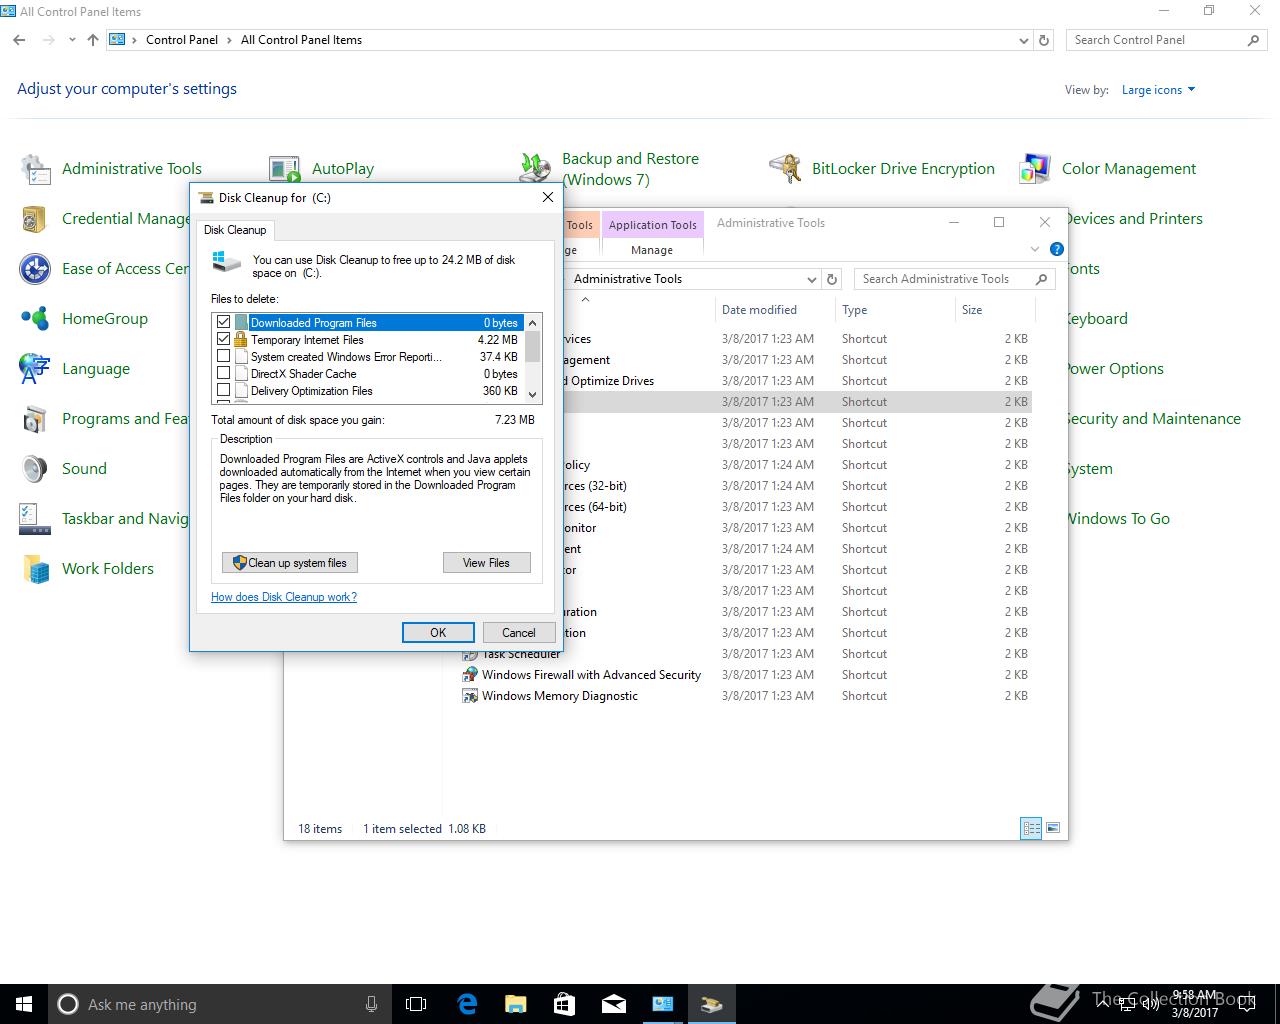Uncheck Downloaded Program Files checkbox

[x=223, y=322]
